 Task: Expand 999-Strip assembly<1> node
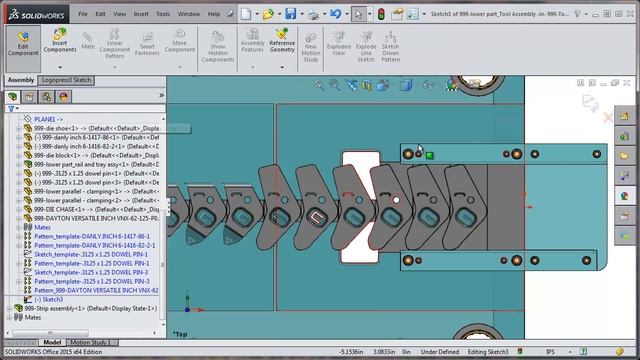(x=10, y=309)
